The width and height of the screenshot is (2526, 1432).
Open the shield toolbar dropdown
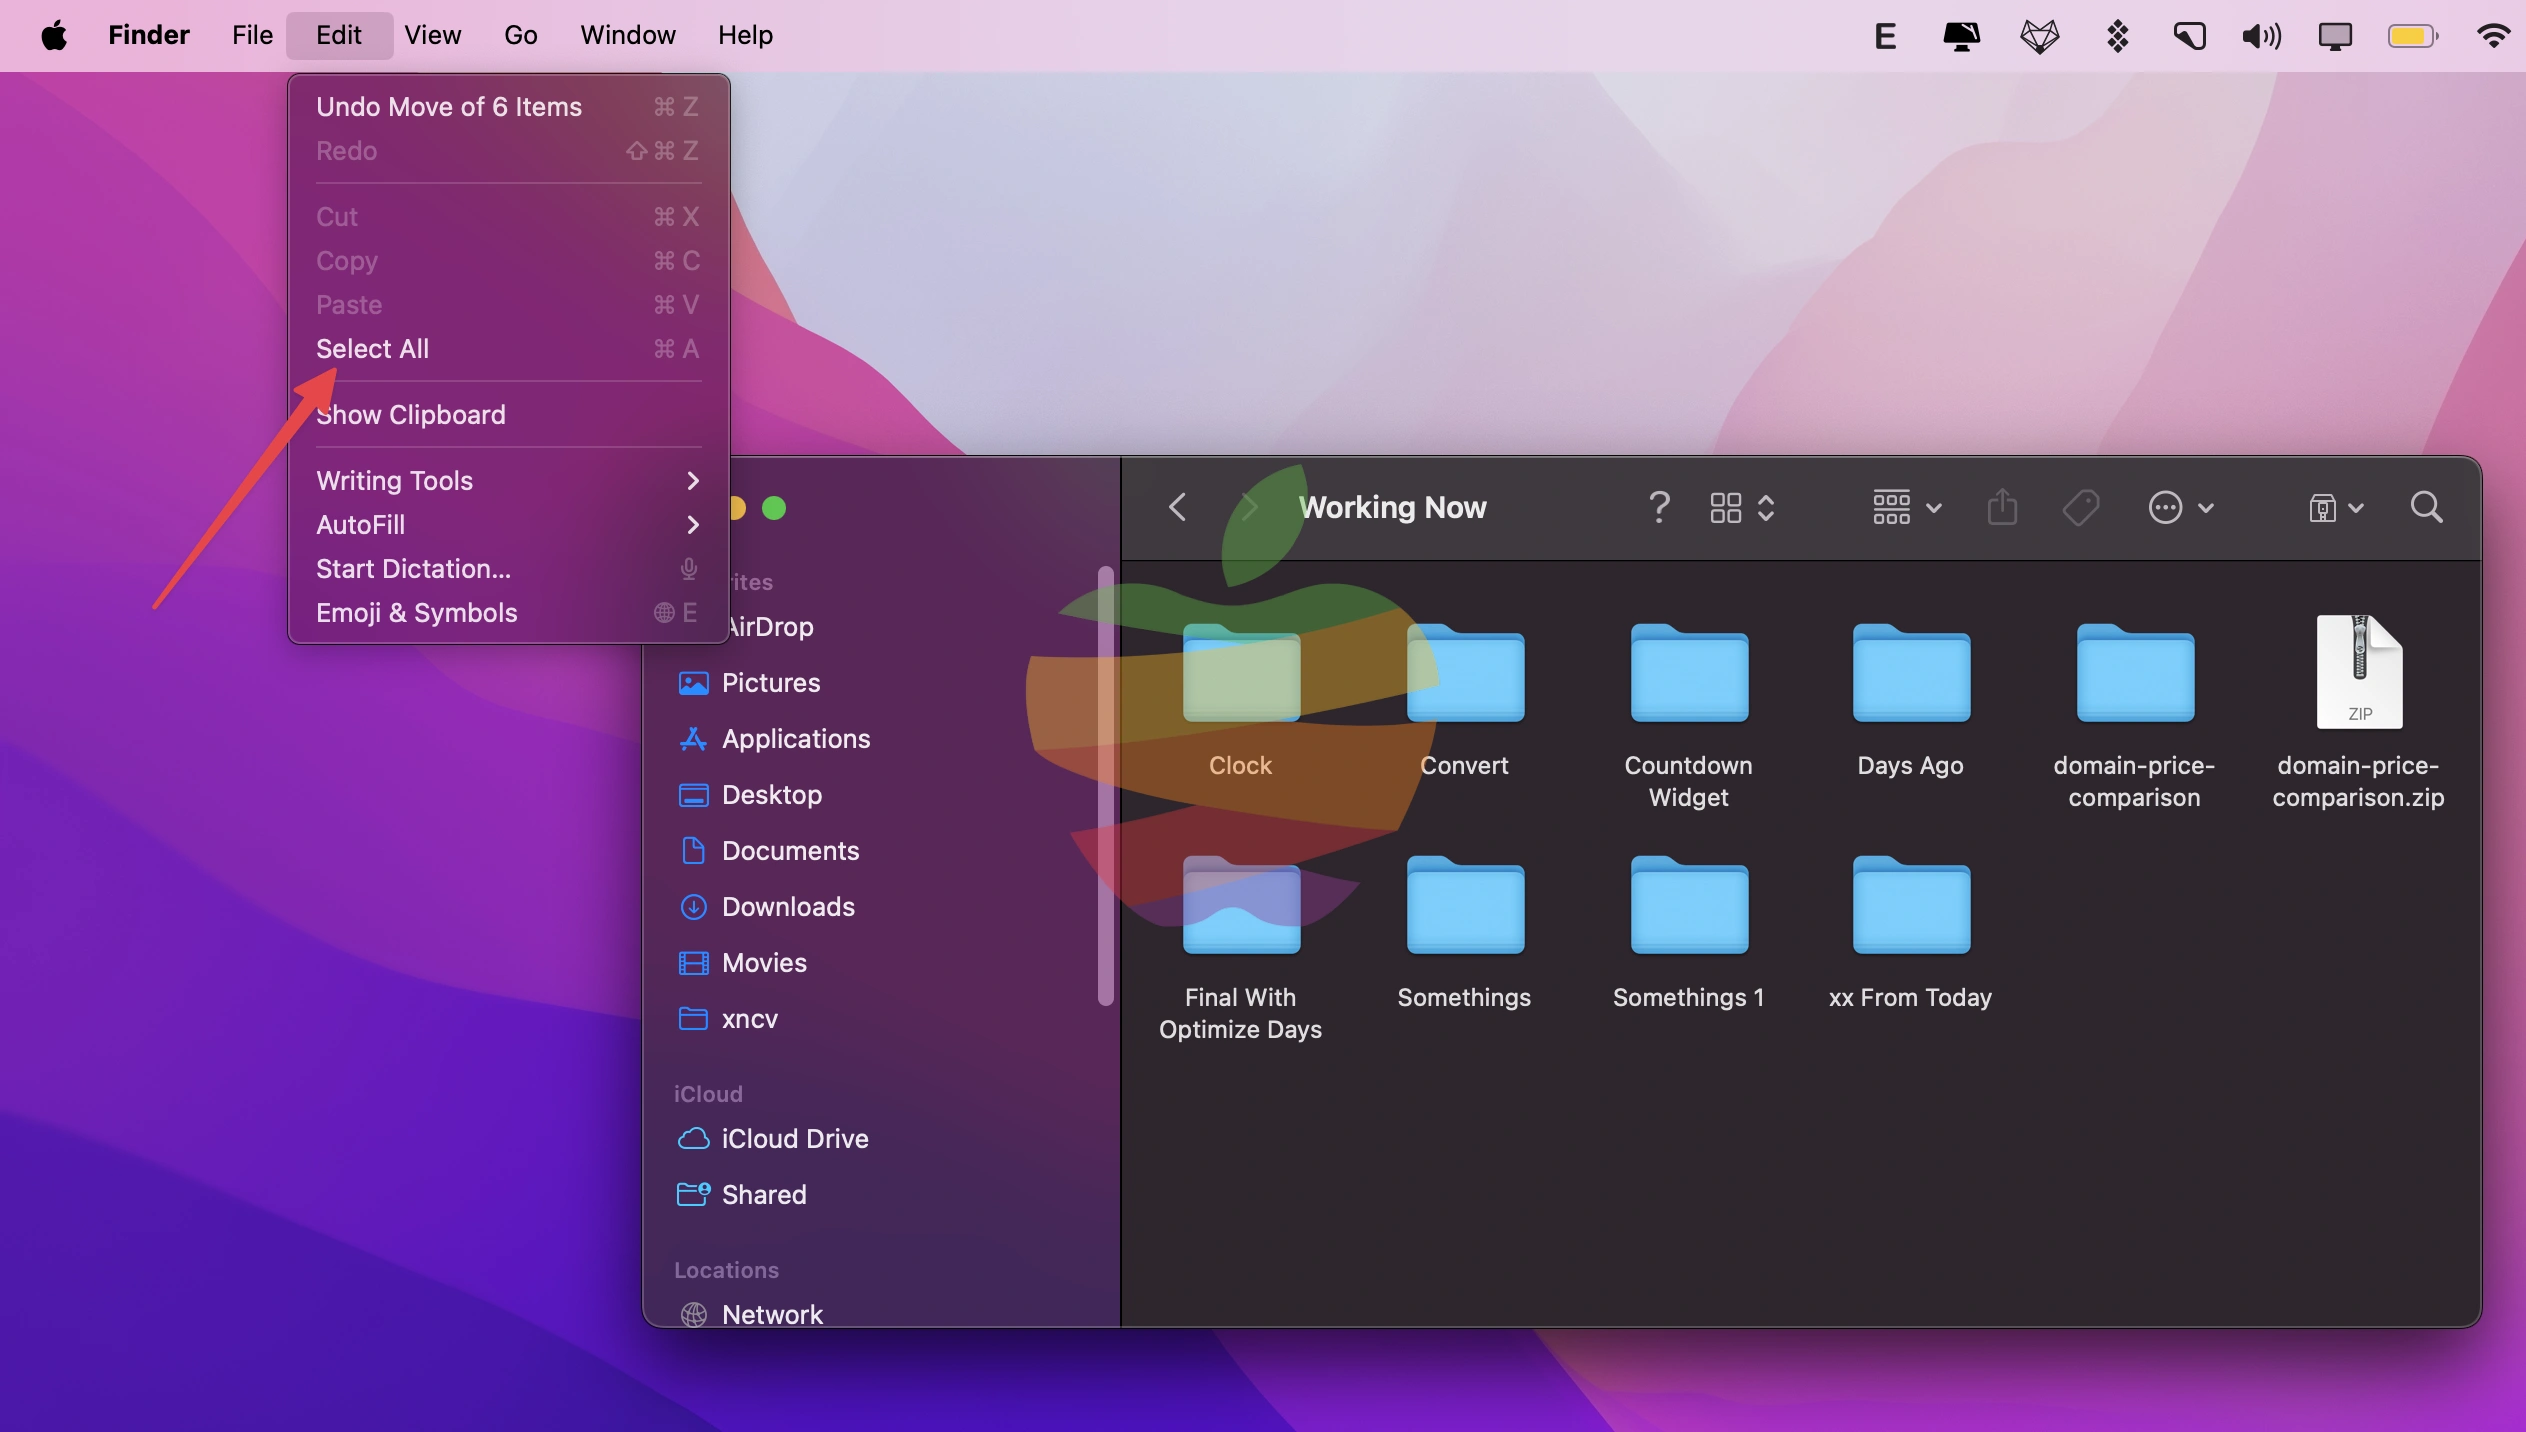(x=2336, y=508)
